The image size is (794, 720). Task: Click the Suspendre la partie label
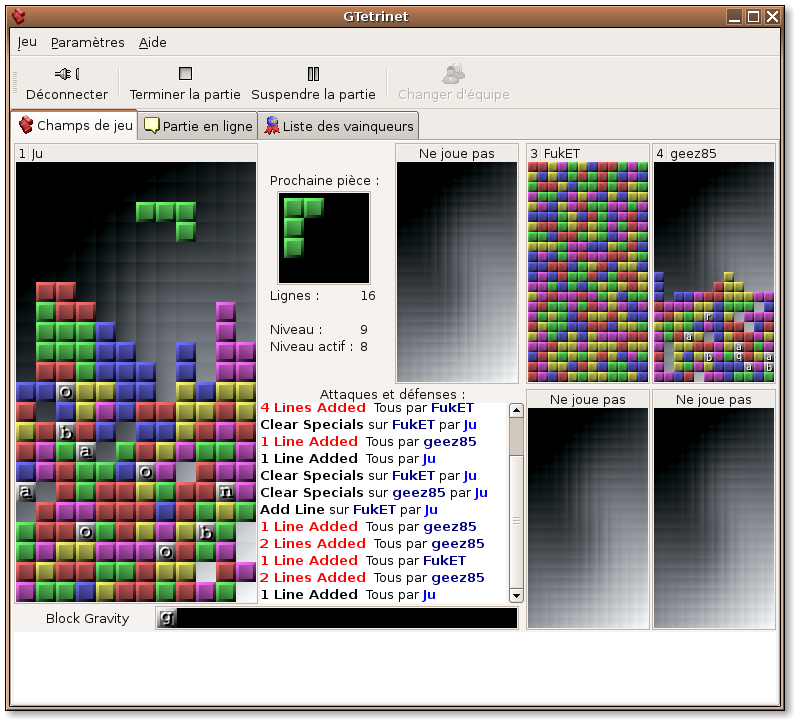[x=313, y=95]
